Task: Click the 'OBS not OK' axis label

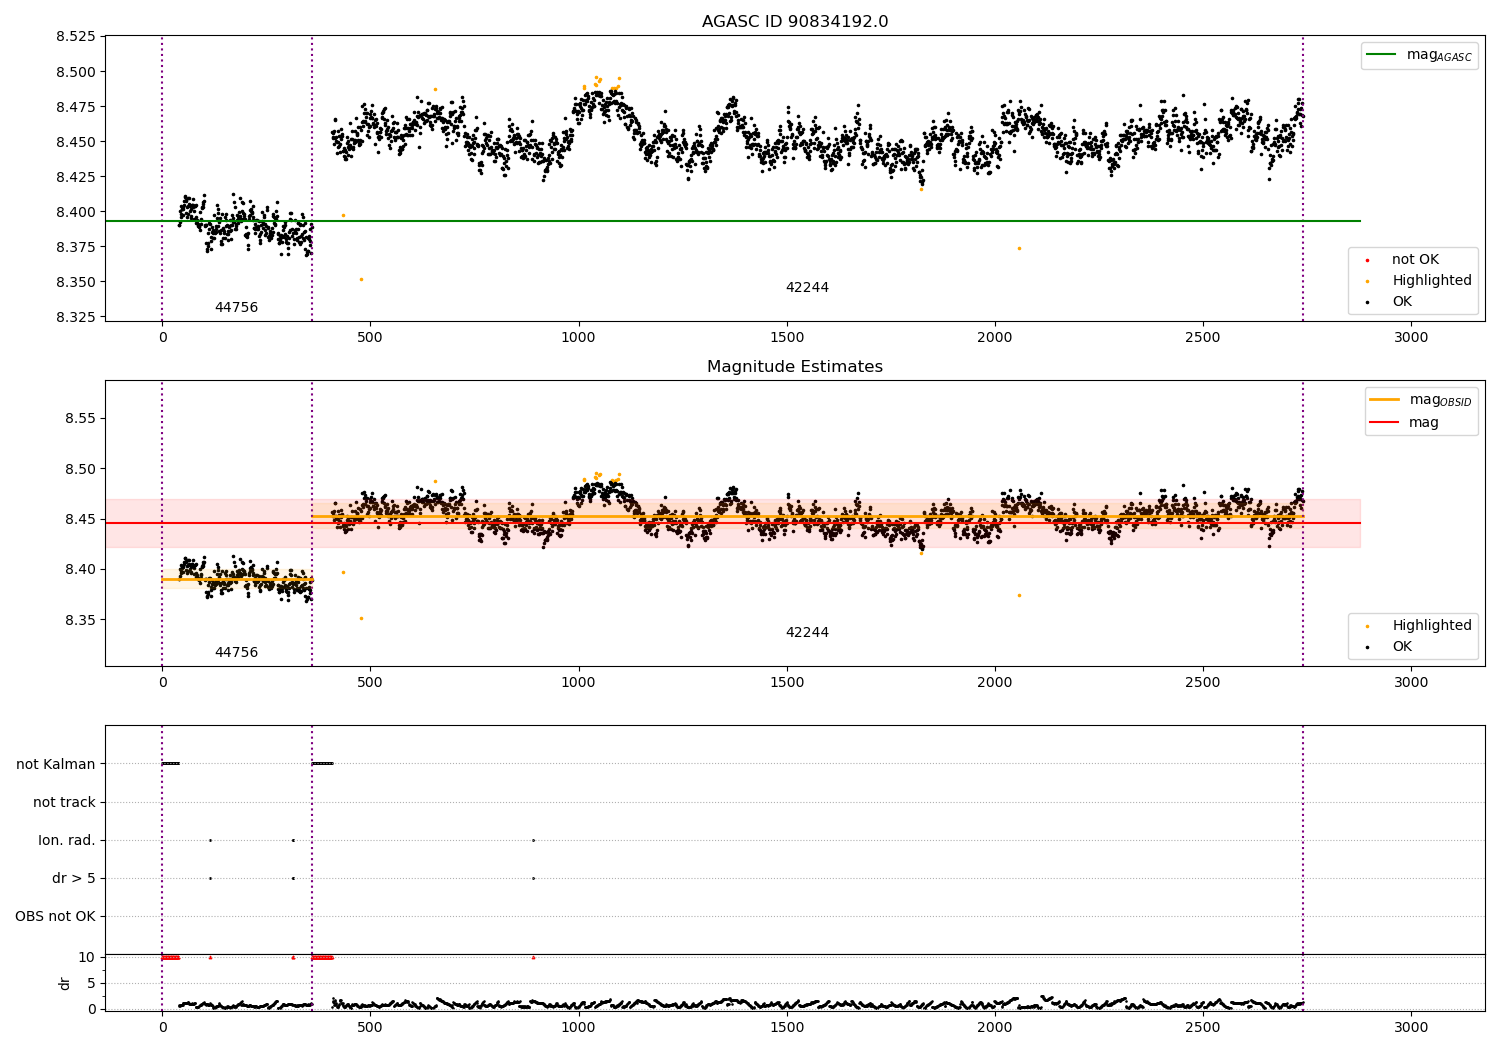Action: 55,917
